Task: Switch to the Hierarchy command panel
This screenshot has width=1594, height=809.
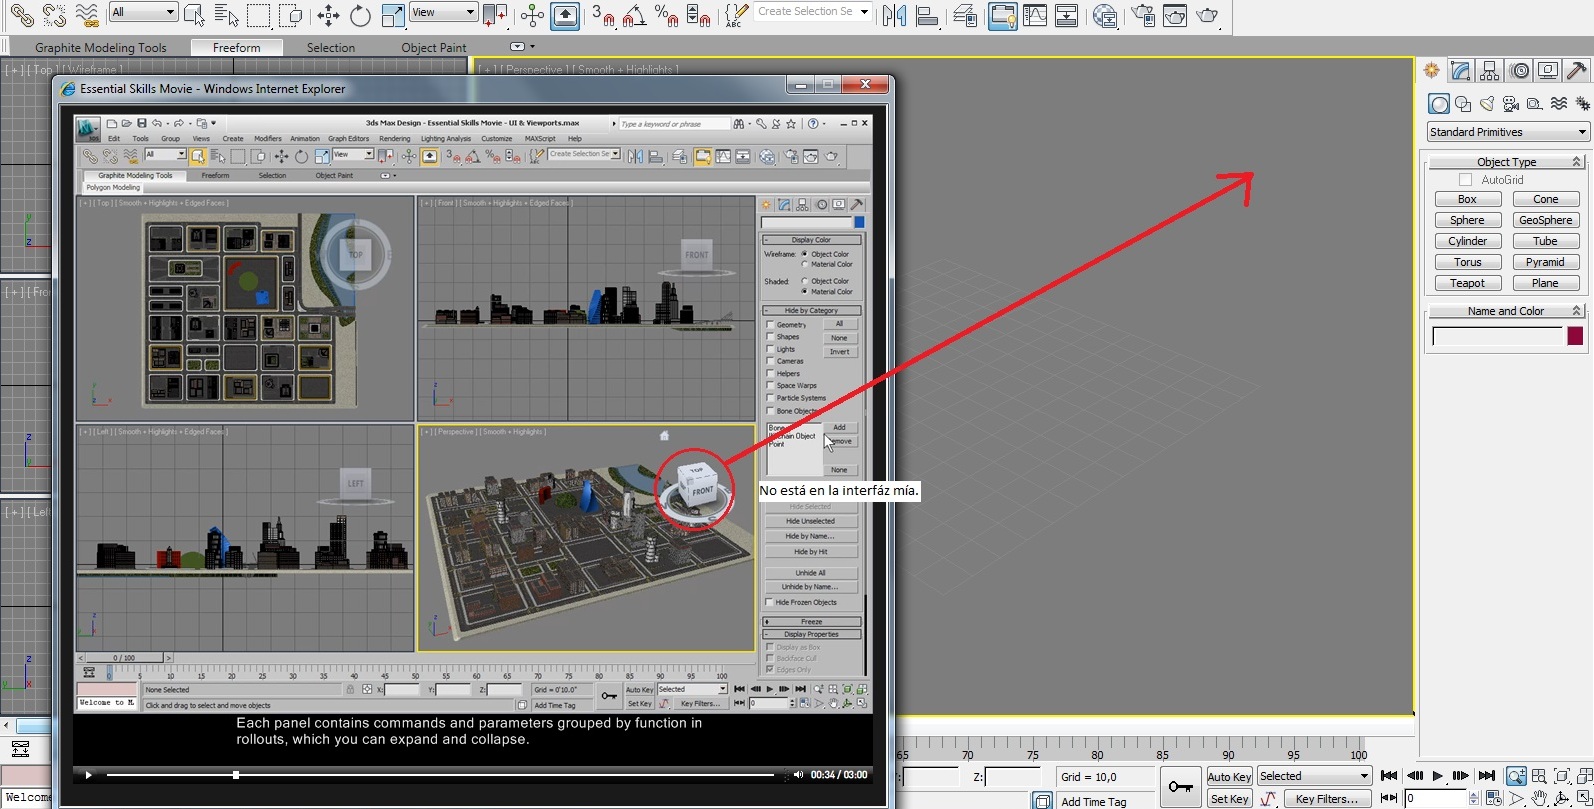Action: (1490, 70)
